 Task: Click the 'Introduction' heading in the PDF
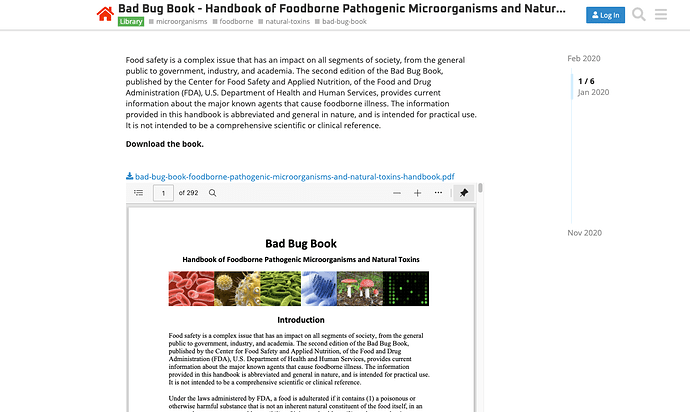click(301, 320)
